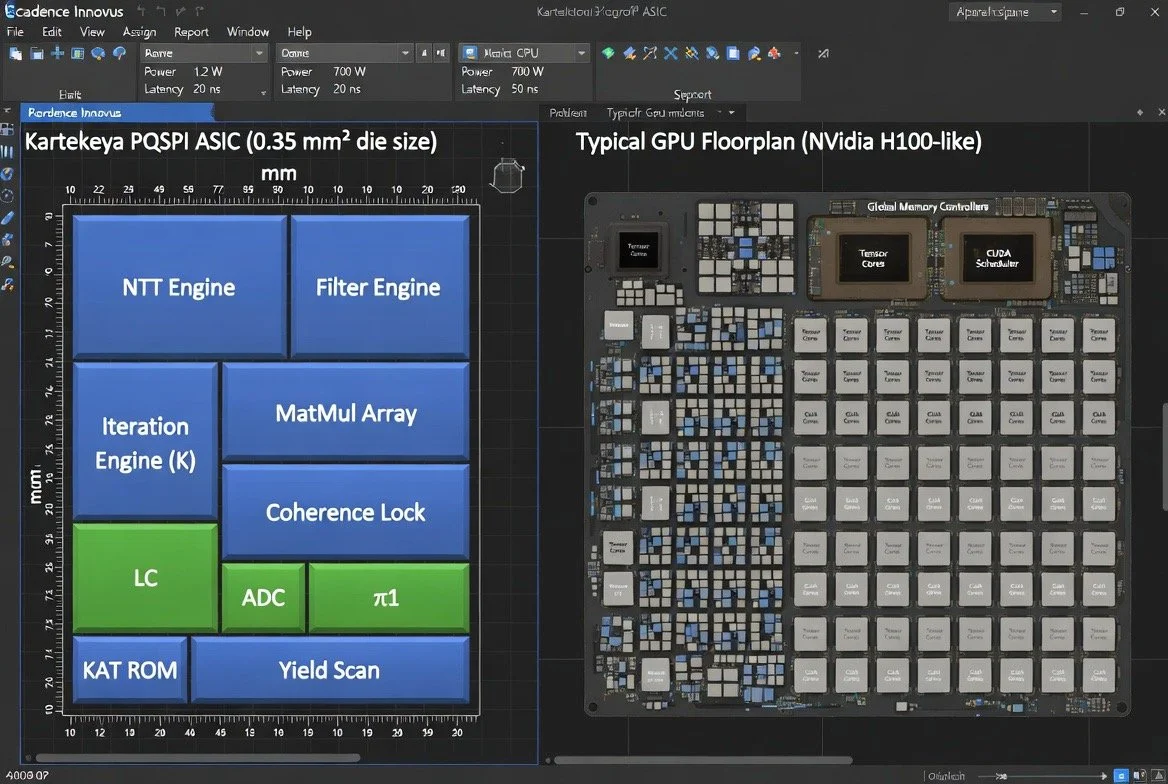Click the save disk icon in toolbar
The width and height of the screenshot is (1168, 784).
pos(36,54)
